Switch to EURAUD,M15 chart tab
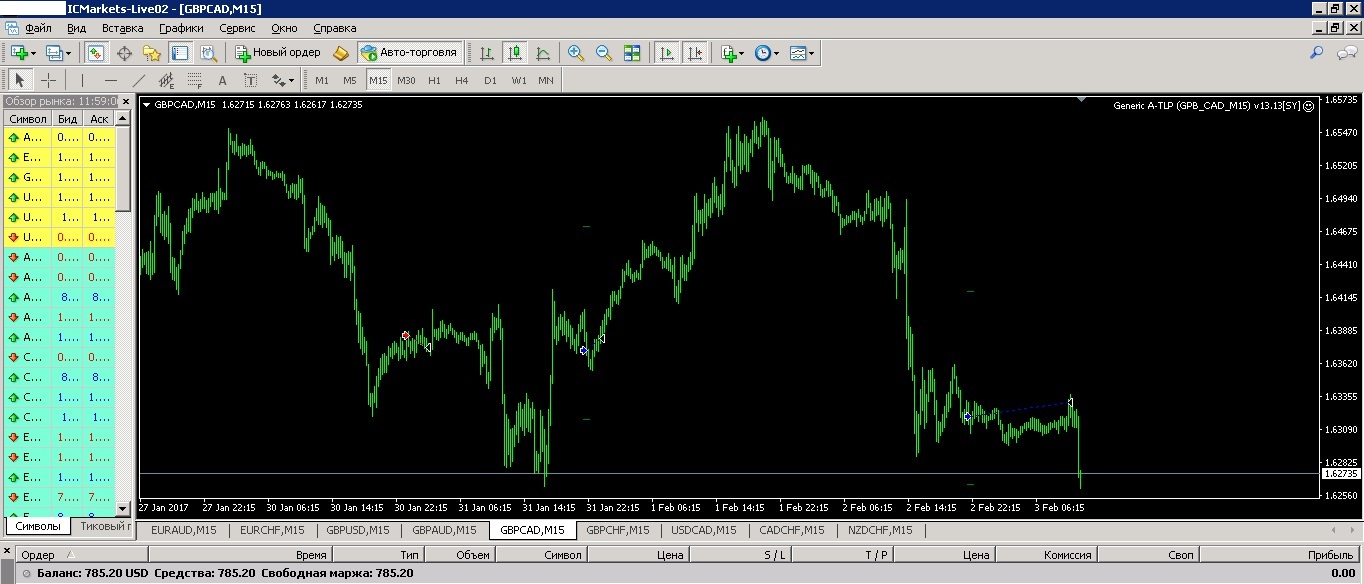This screenshot has height=584, width=1364. point(184,530)
